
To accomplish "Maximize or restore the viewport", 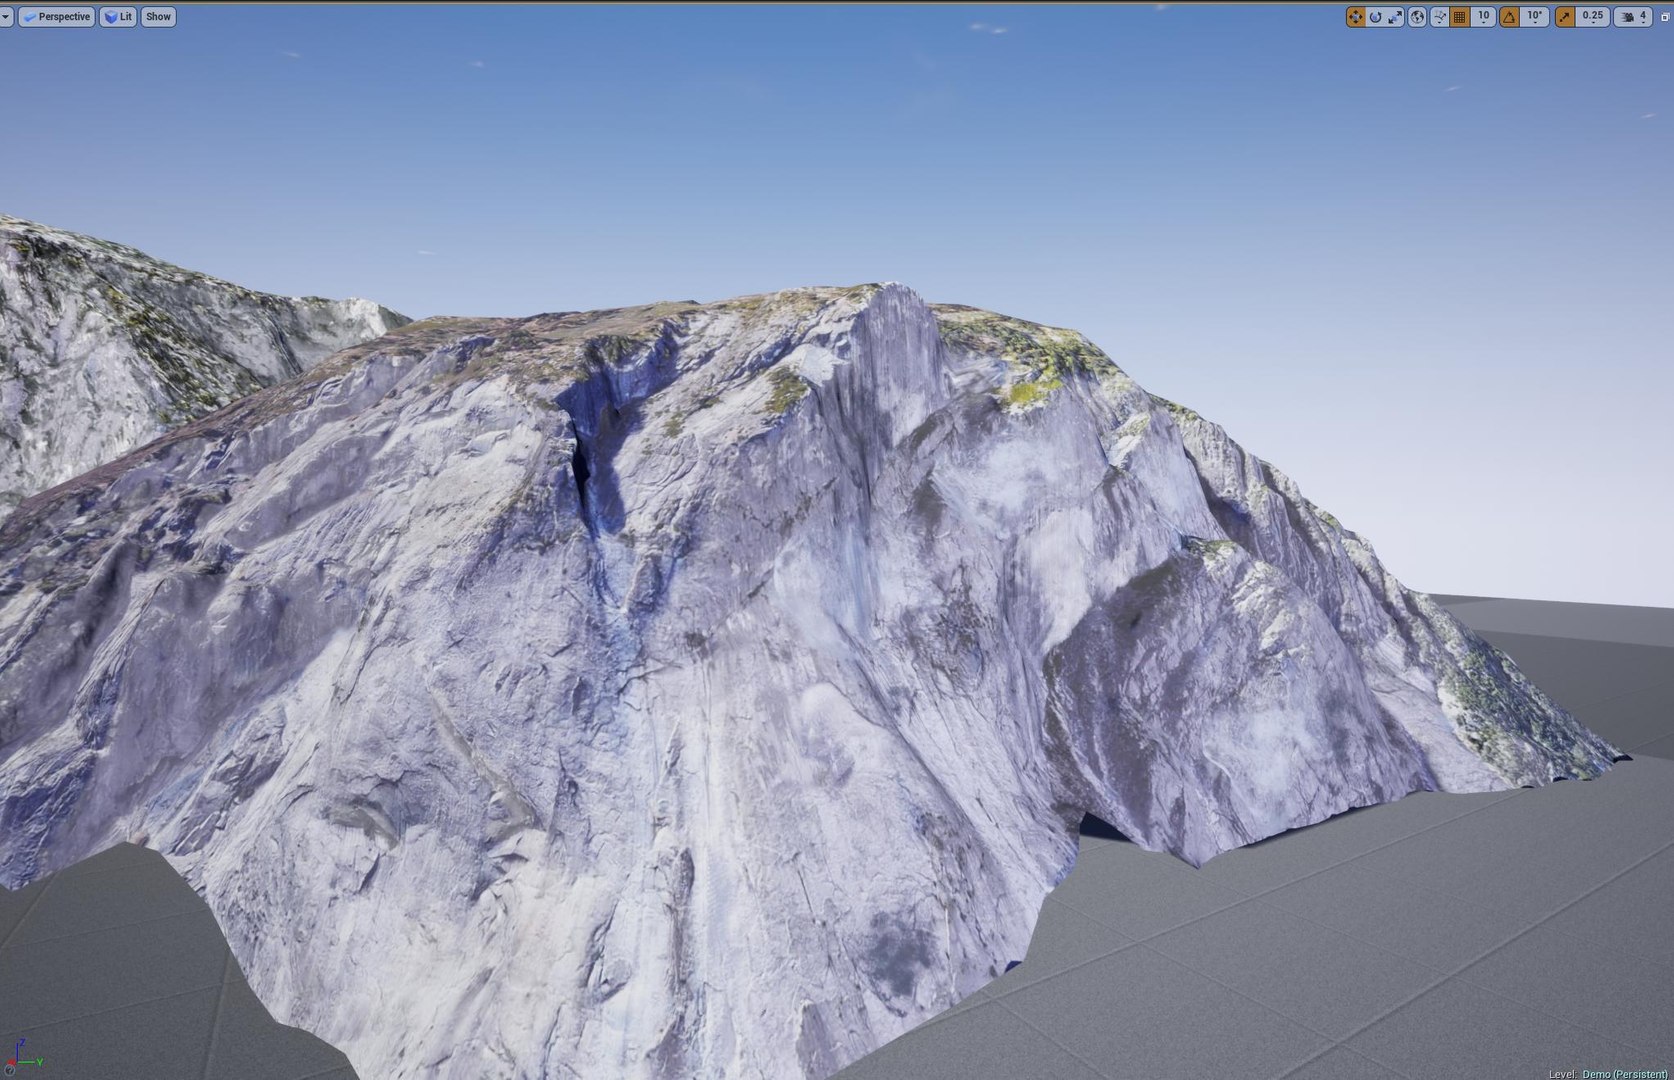I will [1665, 17].
